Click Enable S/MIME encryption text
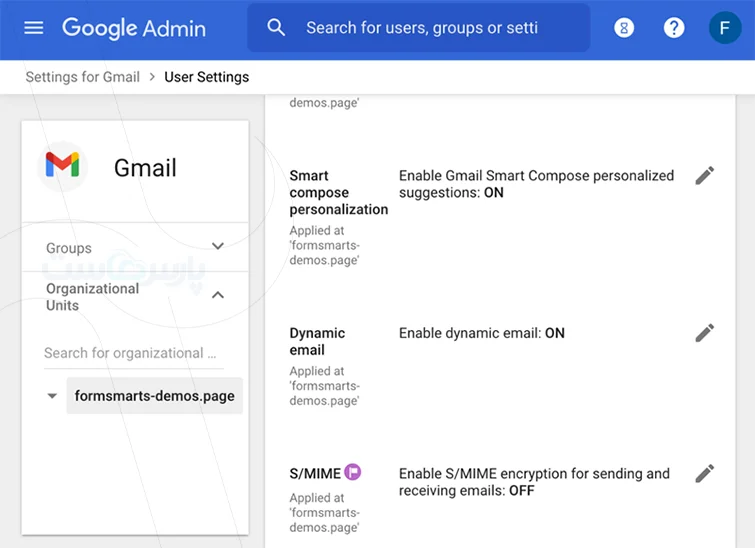The height and width of the screenshot is (548, 755). pos(534,482)
